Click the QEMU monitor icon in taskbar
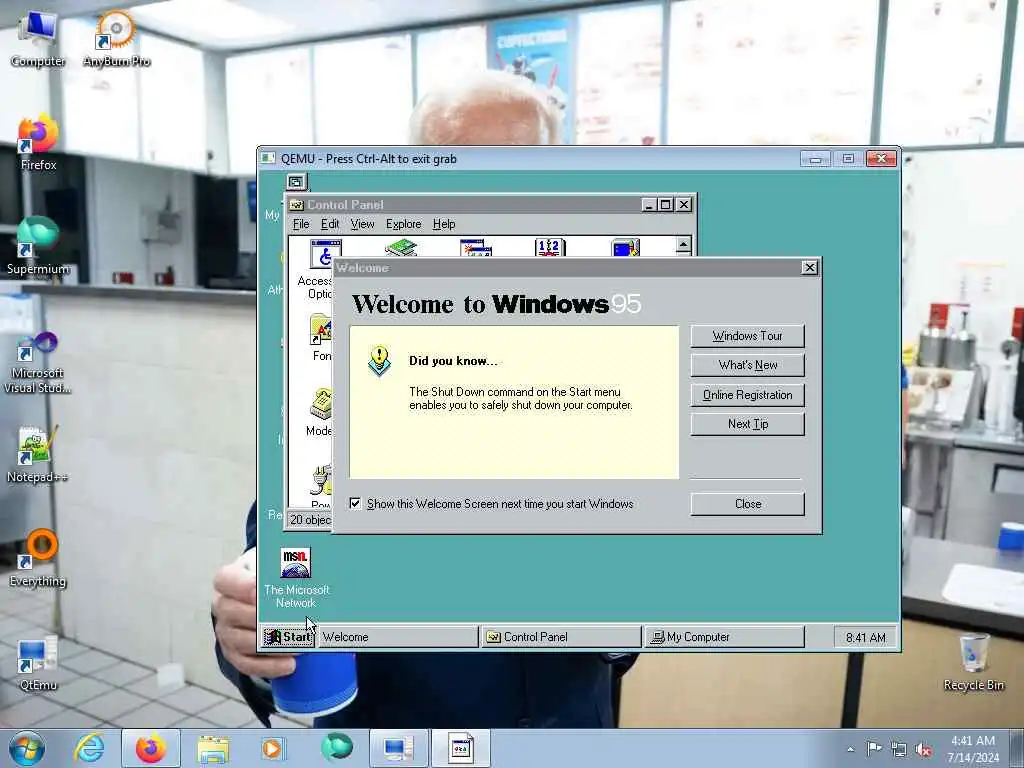 (x=398, y=748)
